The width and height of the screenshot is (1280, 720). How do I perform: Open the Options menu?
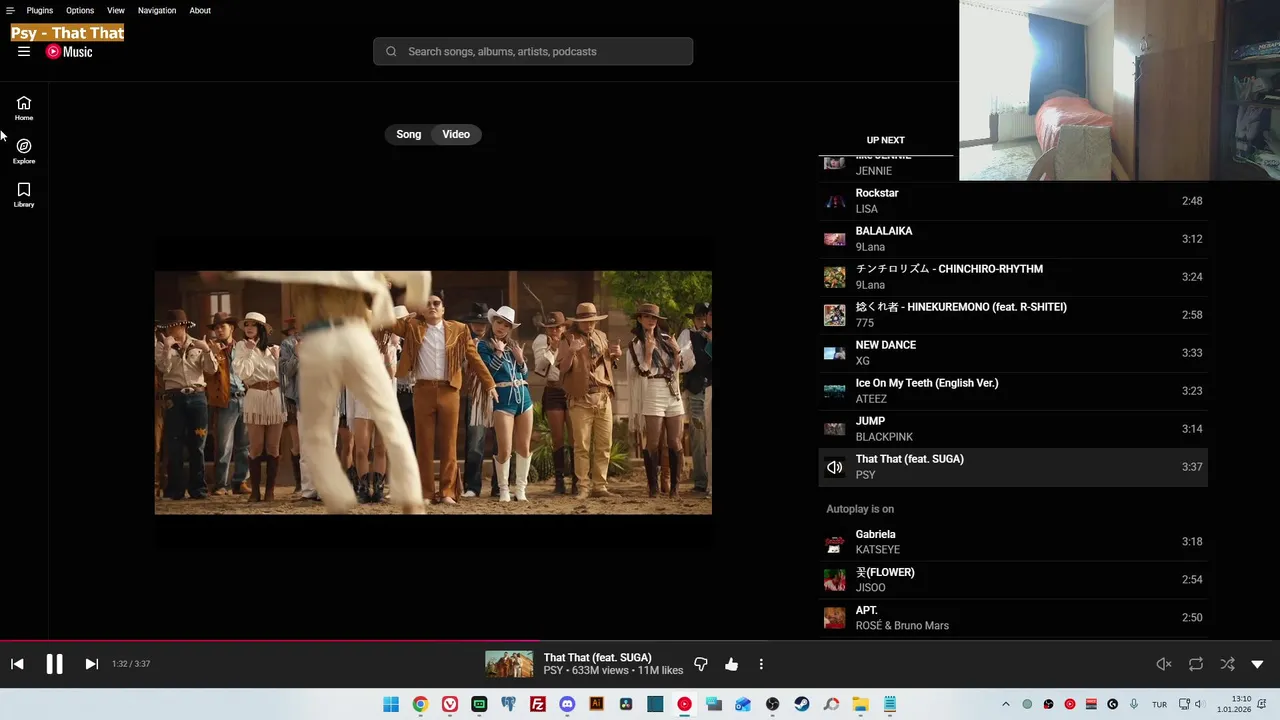coord(80,10)
